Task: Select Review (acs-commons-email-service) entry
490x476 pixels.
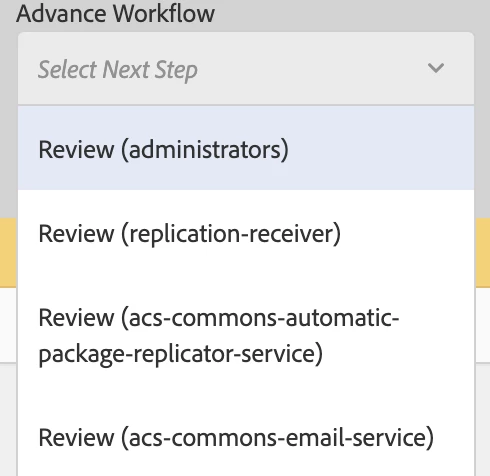Action: [x=246, y=437]
